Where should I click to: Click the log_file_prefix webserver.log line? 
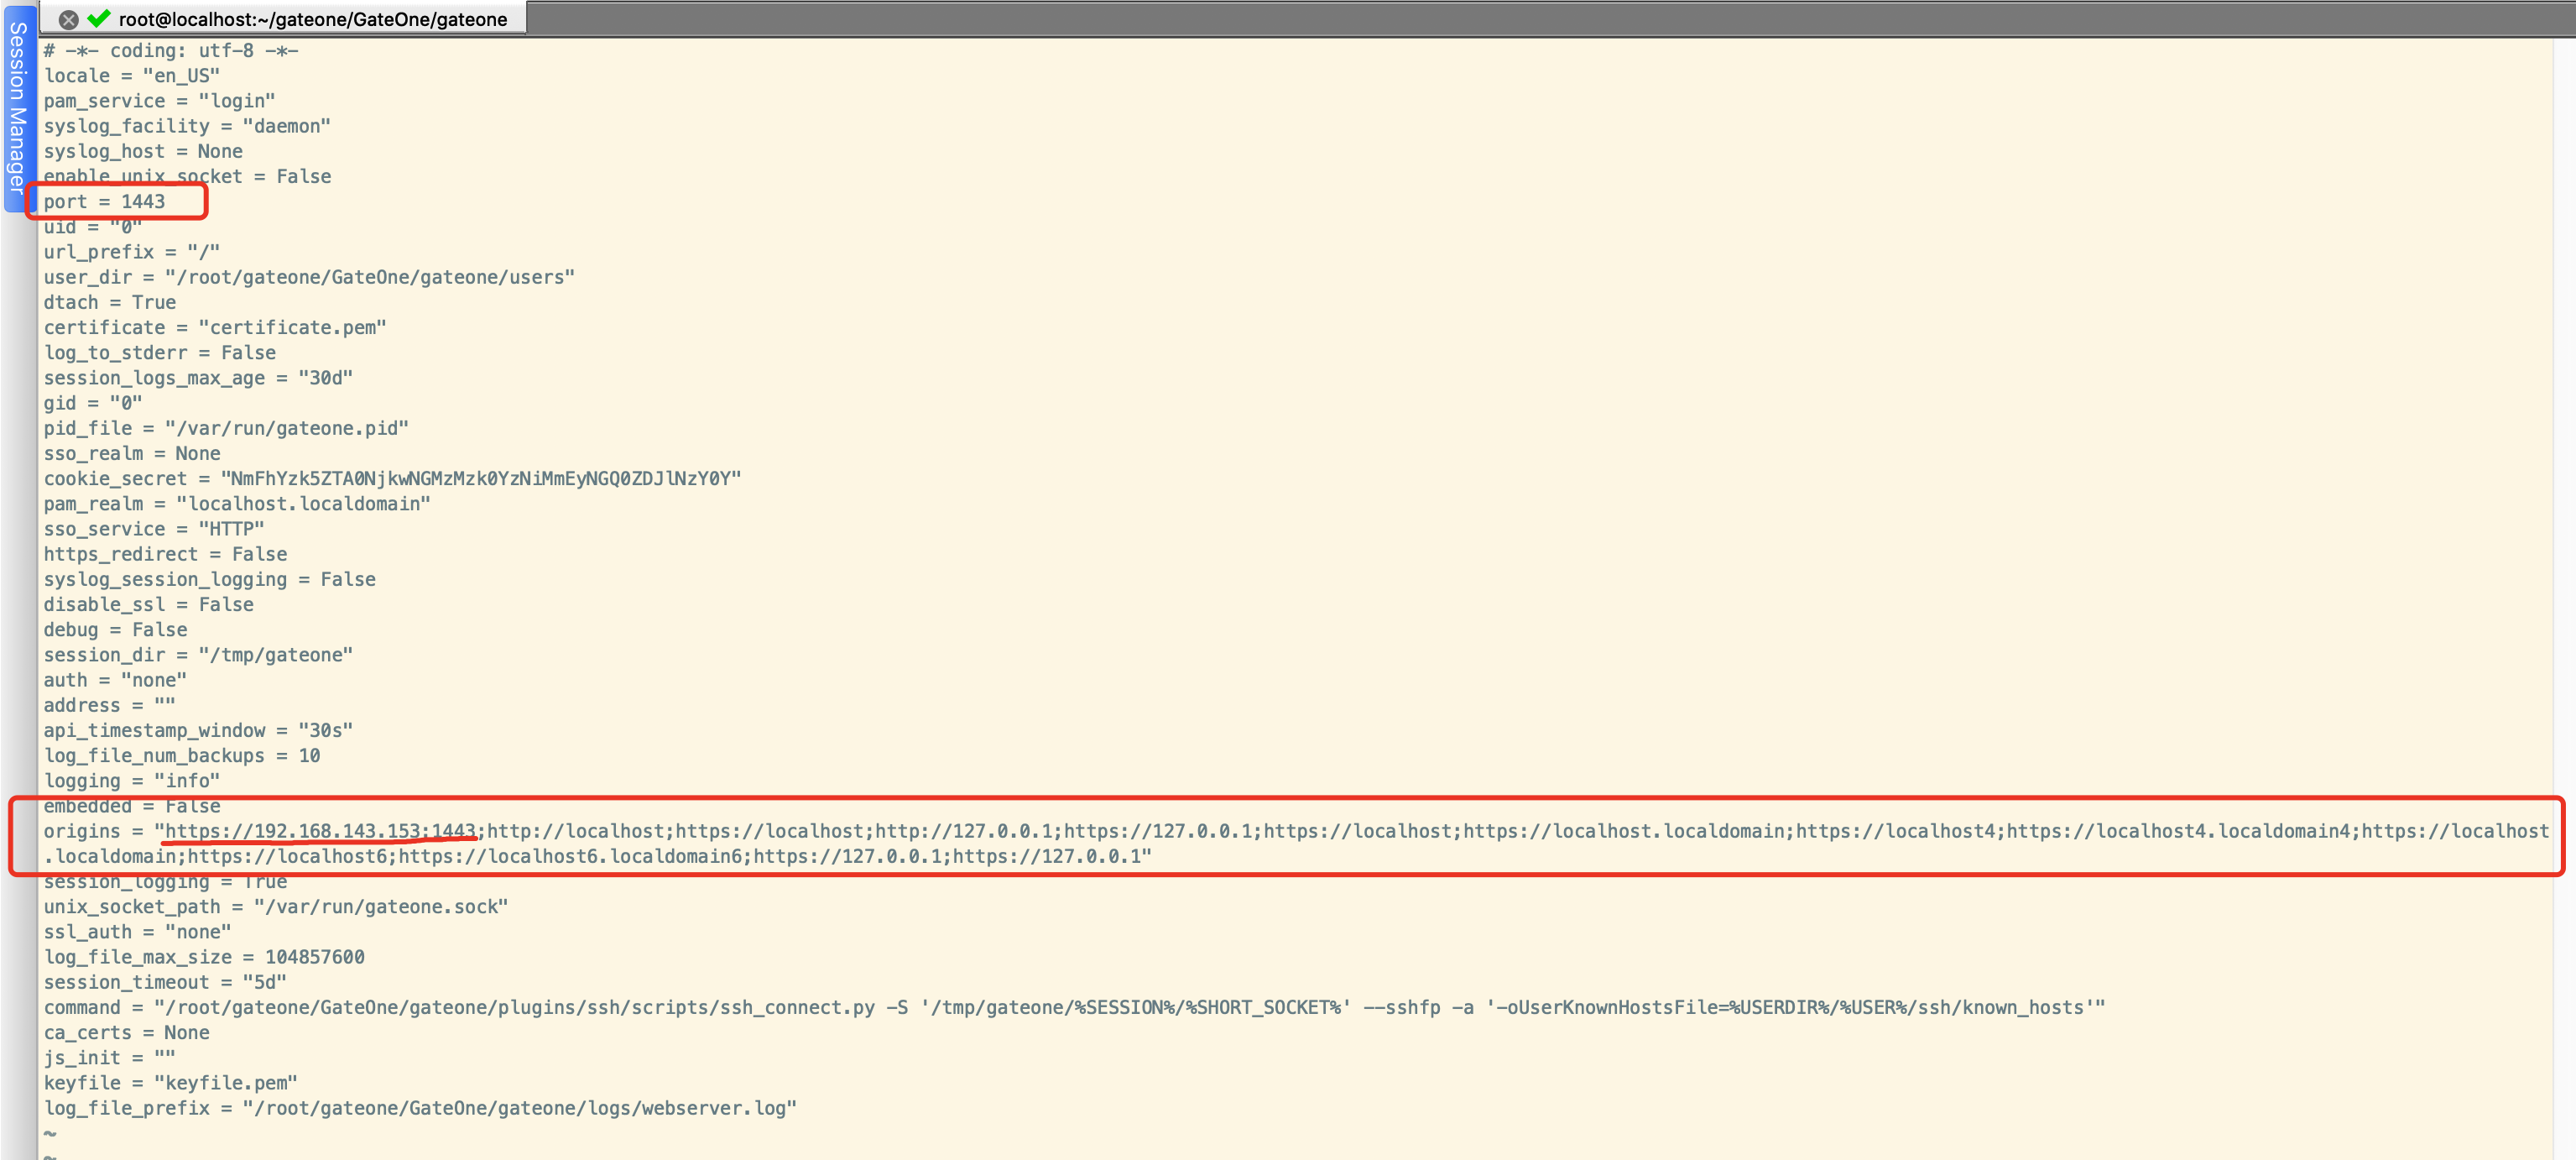click(x=420, y=1108)
